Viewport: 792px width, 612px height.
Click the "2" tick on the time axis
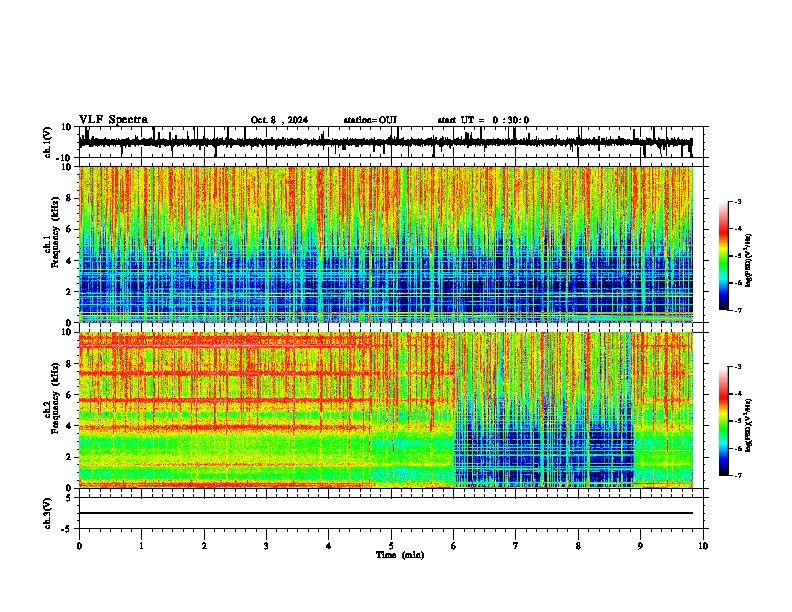click(x=204, y=546)
